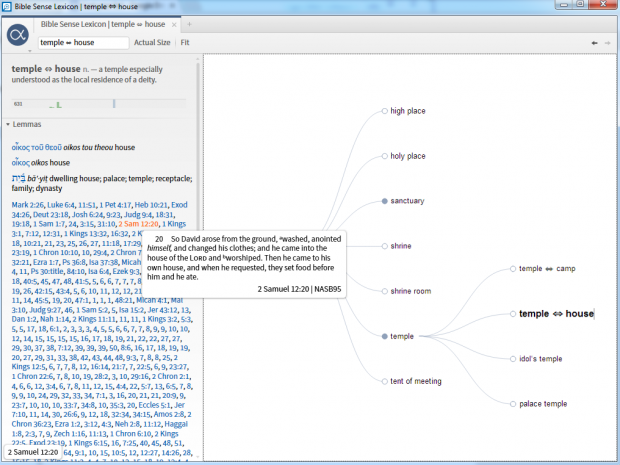Click the temple node circle in graph
Screen dimensions: 620x465
click(384, 336)
